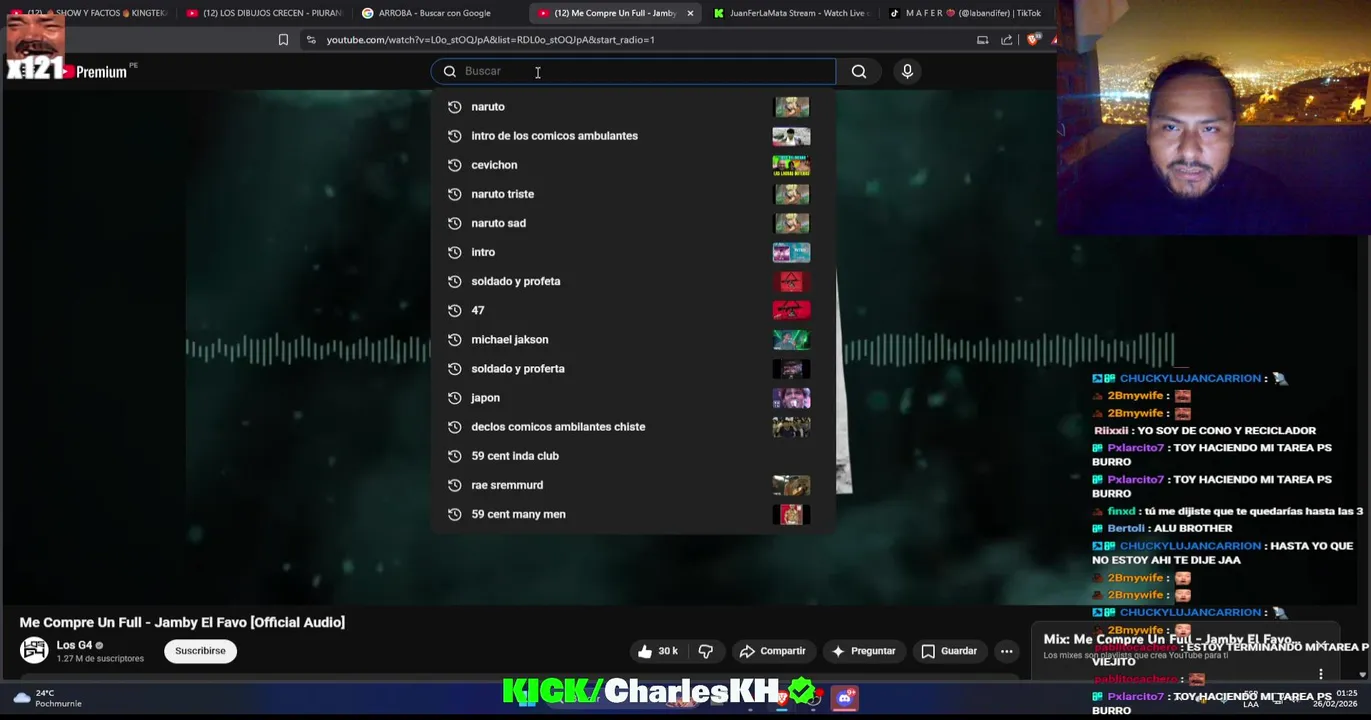Image resolution: width=1371 pixels, height=720 pixels.
Task: Click history clock icon beside 'intro'
Action: (x=454, y=252)
